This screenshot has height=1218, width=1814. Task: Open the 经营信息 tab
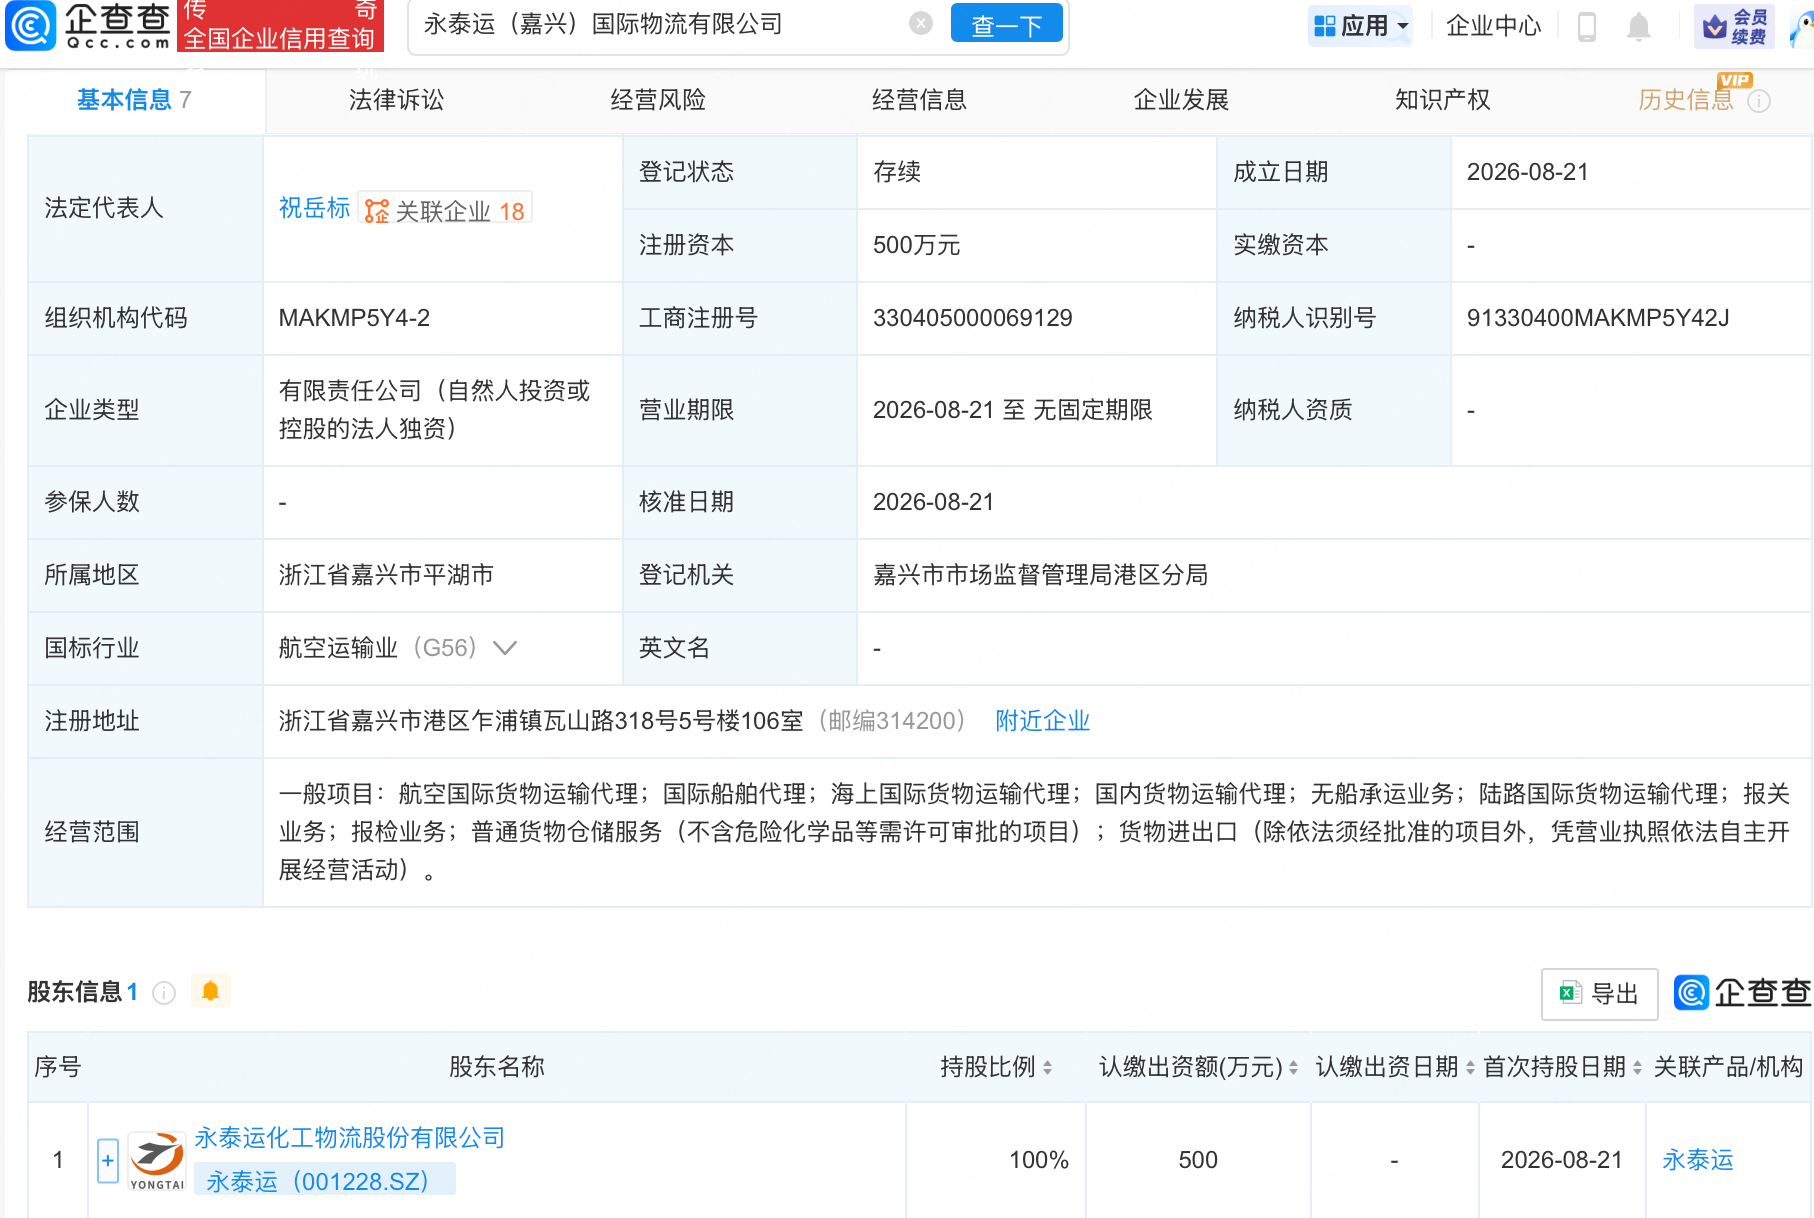(x=919, y=100)
